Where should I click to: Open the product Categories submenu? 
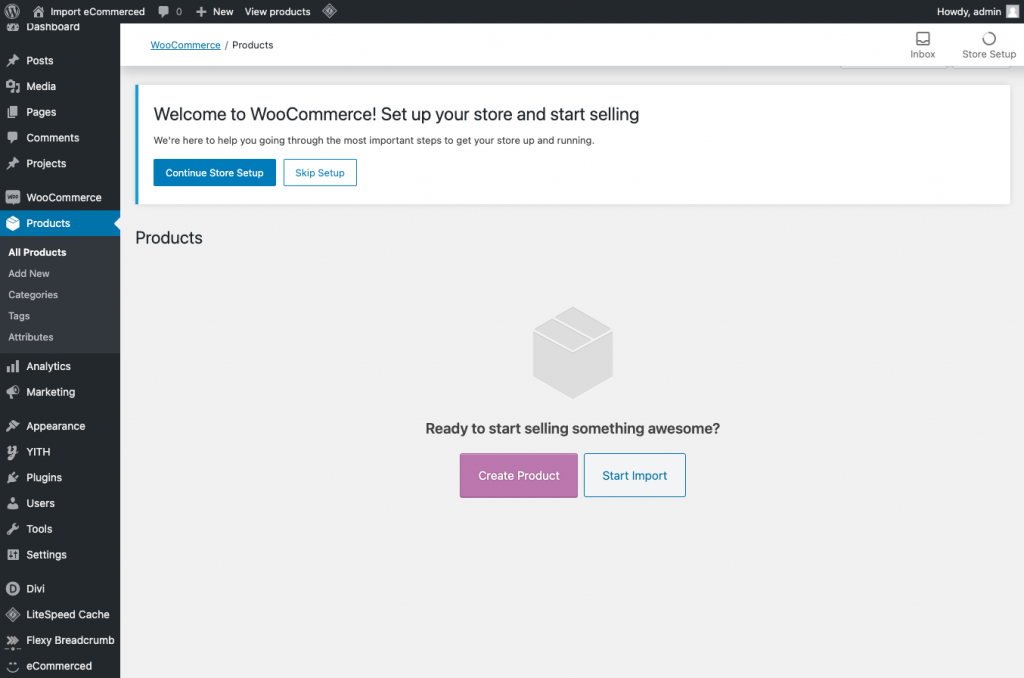(33, 295)
